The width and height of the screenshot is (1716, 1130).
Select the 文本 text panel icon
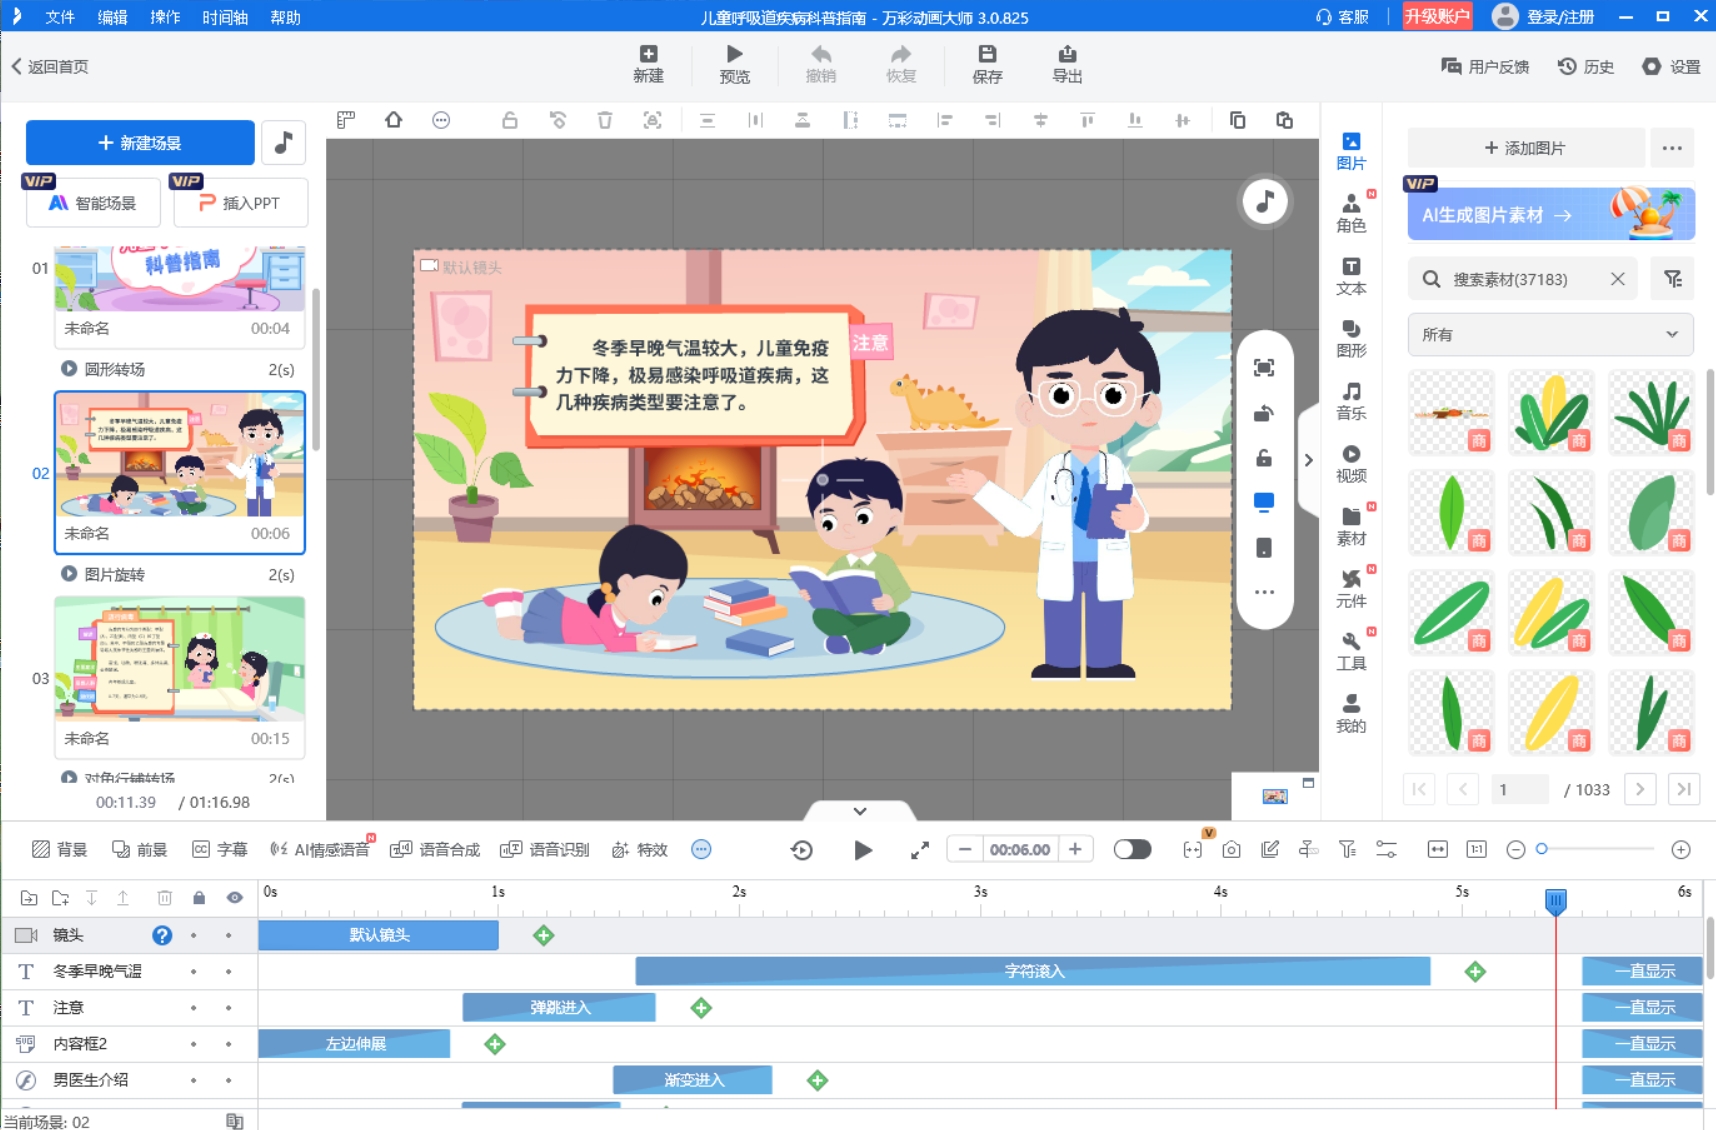[1352, 274]
